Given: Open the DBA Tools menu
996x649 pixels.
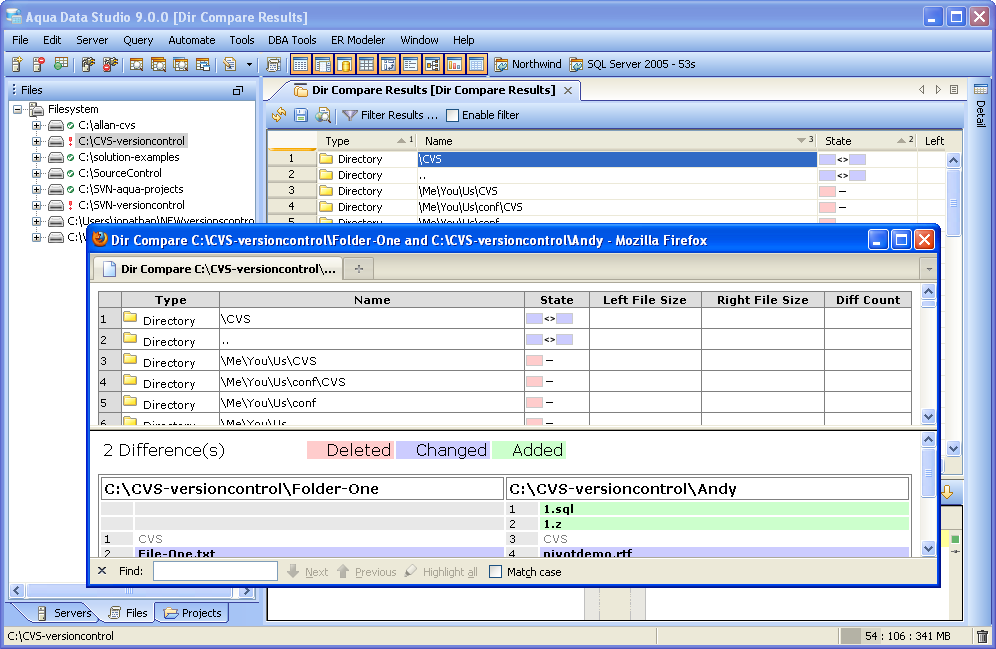Looking at the screenshot, I should click(292, 40).
